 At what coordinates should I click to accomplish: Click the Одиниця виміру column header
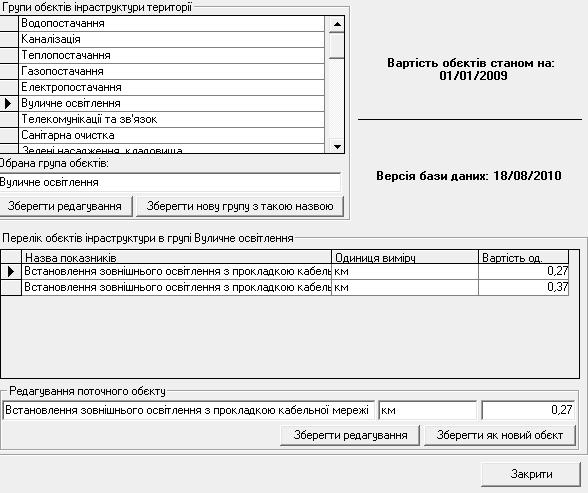pyautogui.click(x=405, y=258)
